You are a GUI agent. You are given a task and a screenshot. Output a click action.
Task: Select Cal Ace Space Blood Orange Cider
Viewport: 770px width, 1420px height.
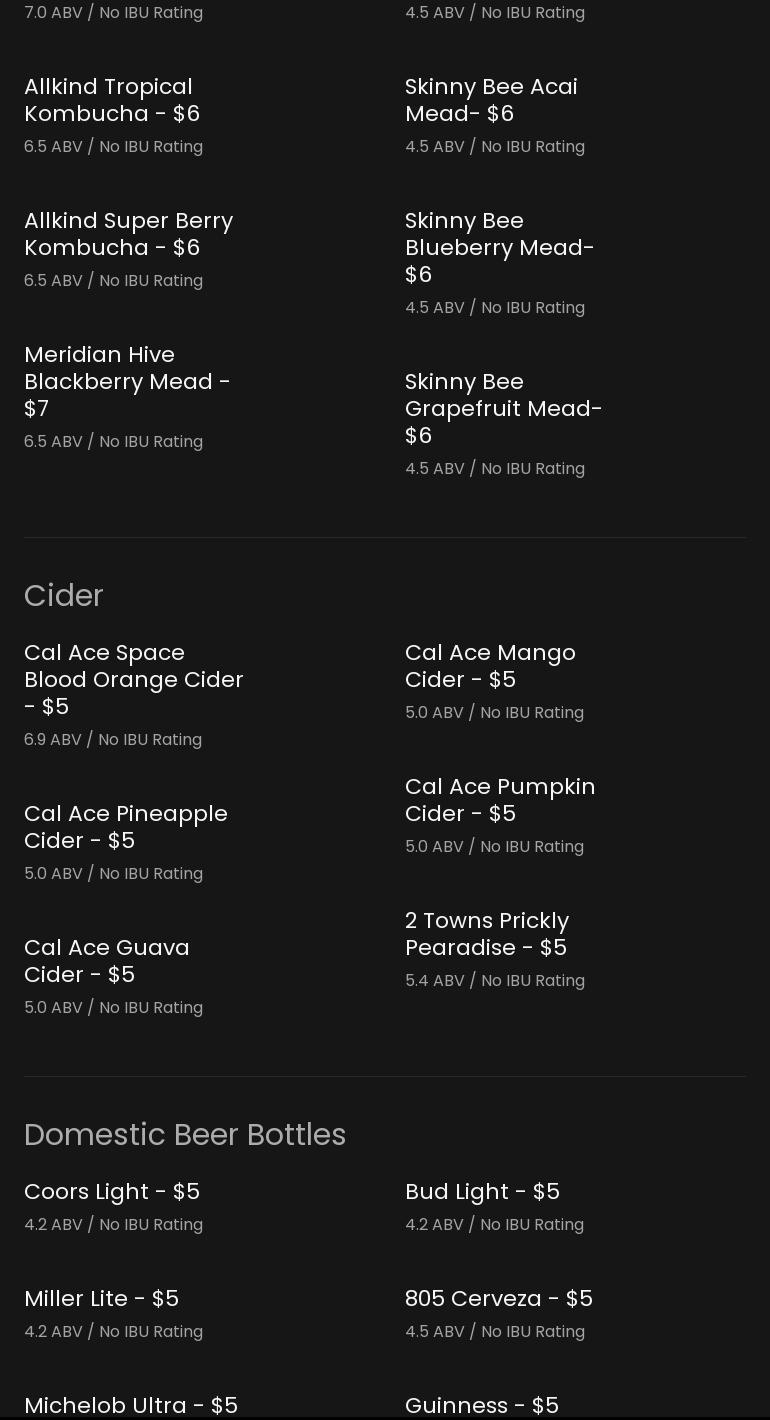[134, 679]
